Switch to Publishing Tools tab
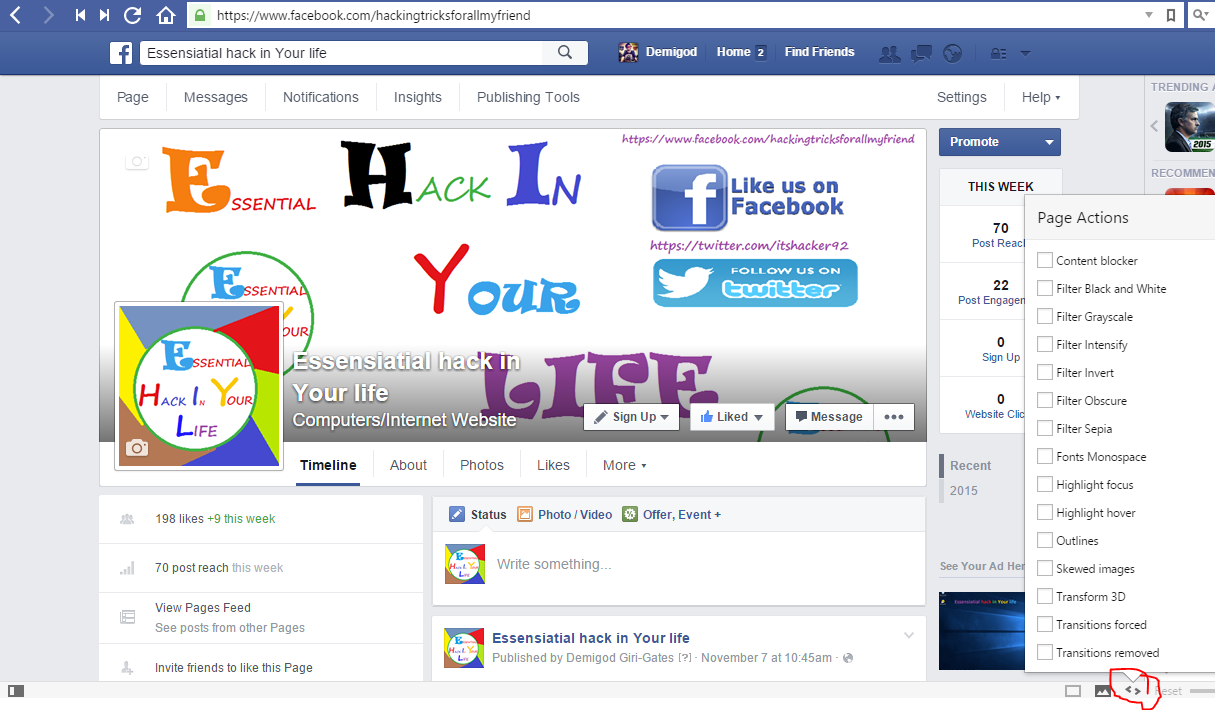Viewport: 1215px width, 710px height. pyautogui.click(x=528, y=97)
